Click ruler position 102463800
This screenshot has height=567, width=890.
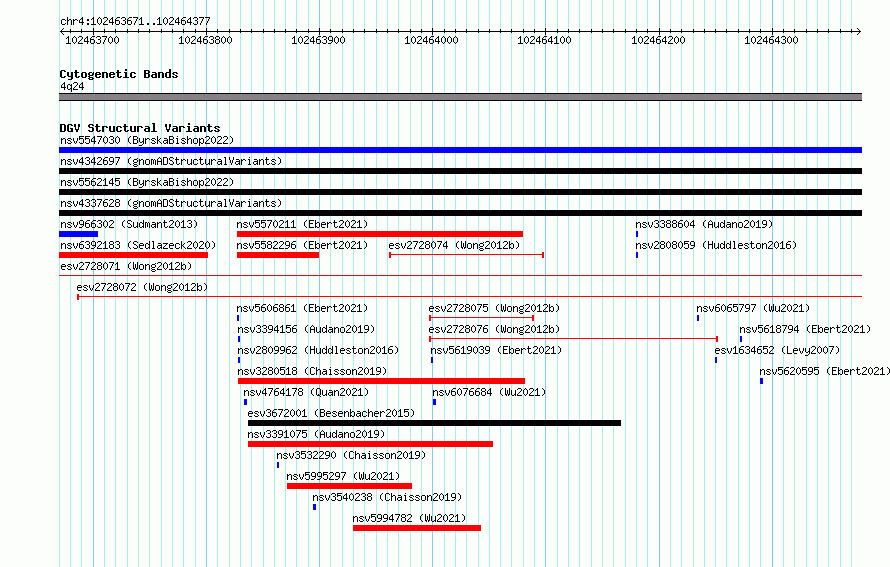click(x=205, y=40)
